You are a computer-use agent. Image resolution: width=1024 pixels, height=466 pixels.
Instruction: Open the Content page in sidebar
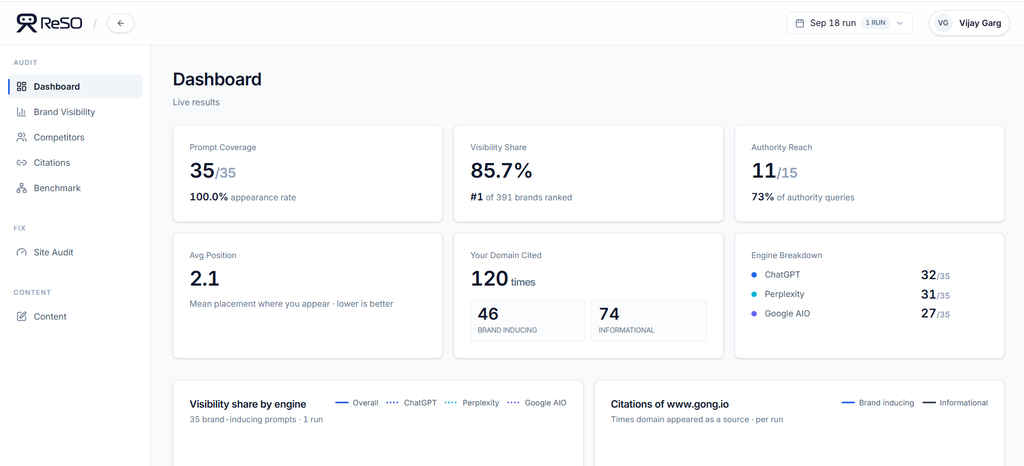75,317
